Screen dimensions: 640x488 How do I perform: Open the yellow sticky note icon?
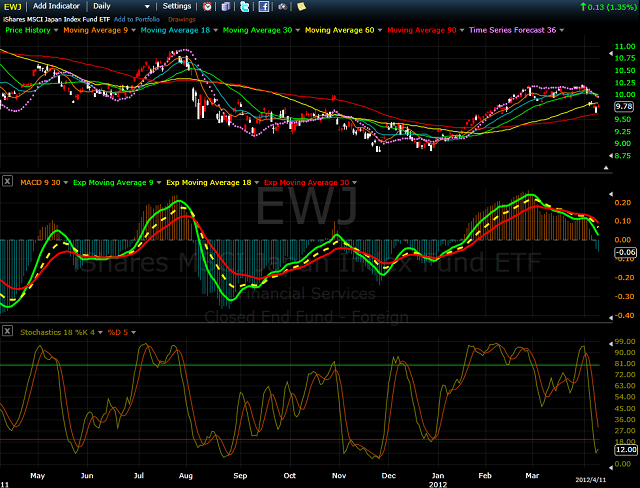pyautogui.click(x=301, y=7)
